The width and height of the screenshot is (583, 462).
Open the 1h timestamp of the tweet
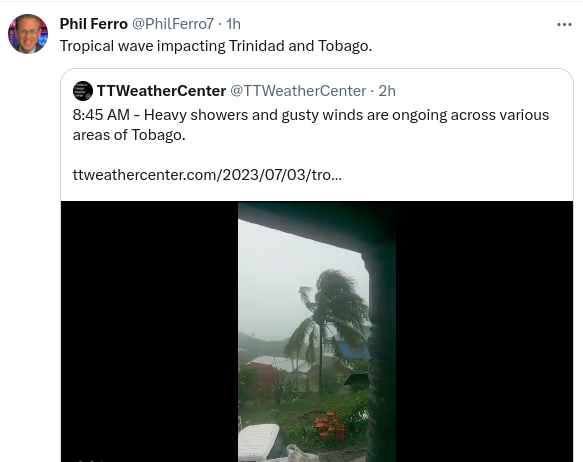233,24
